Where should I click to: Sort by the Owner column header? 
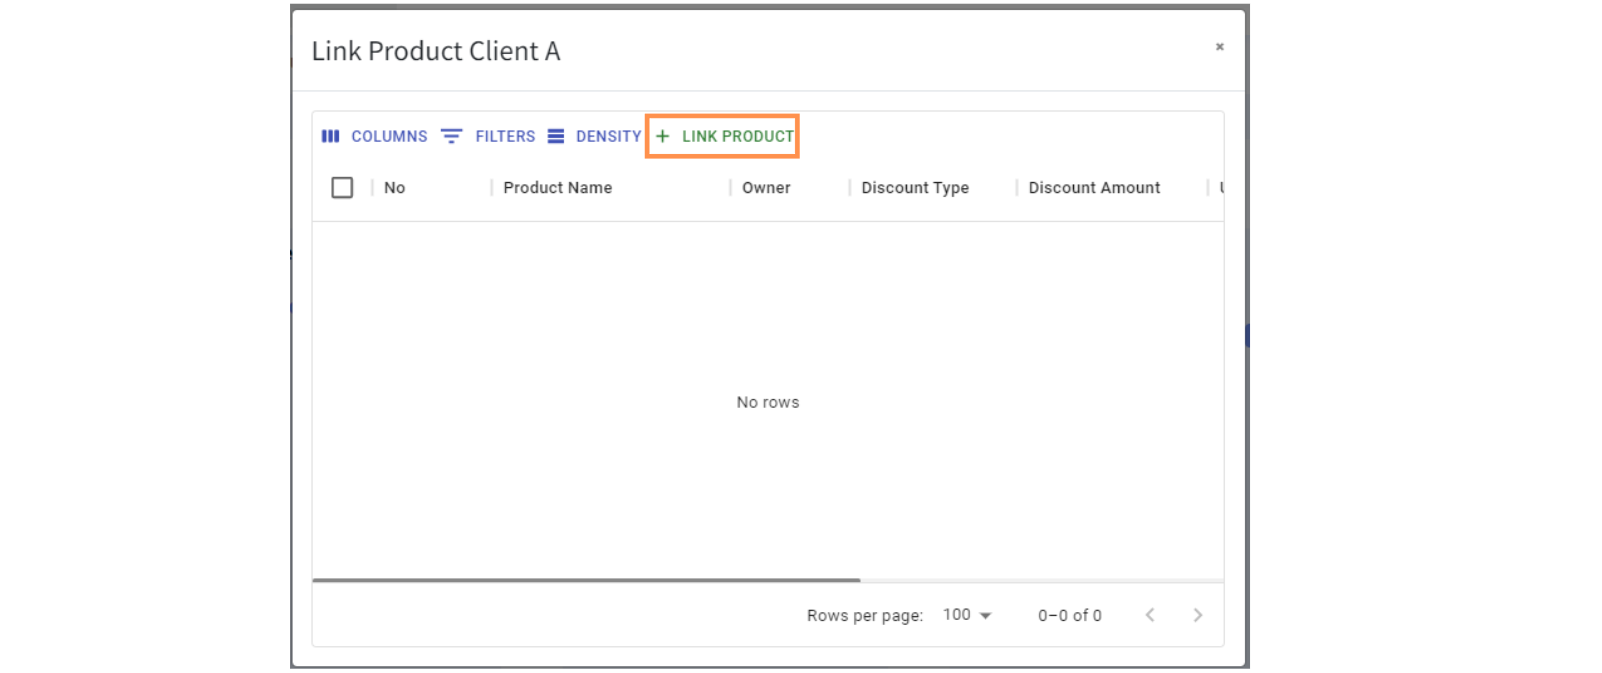766,188
